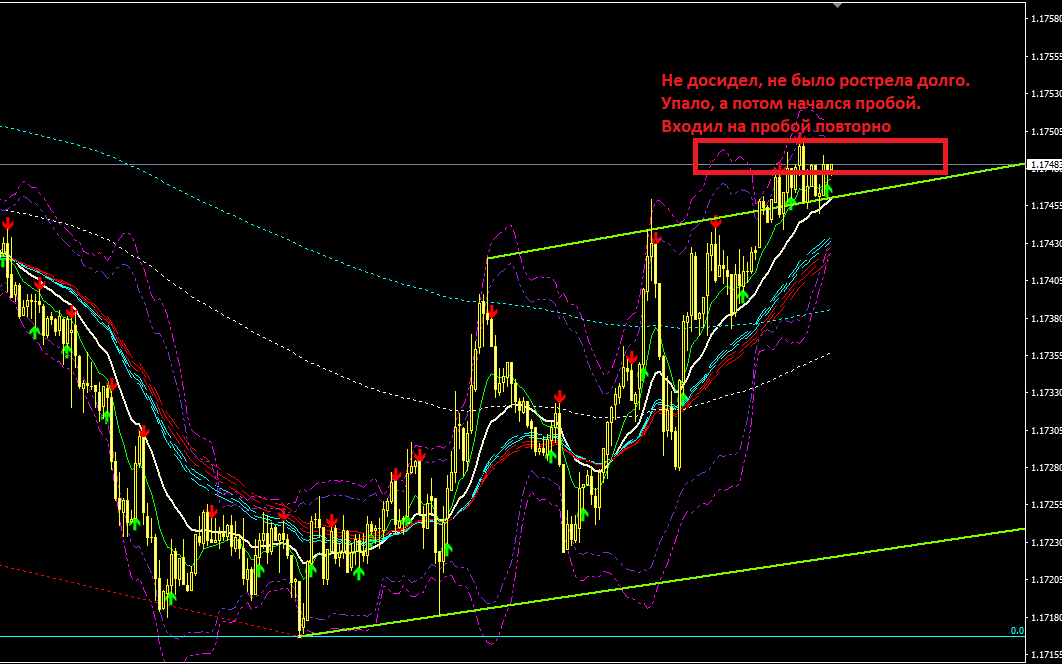Click the 1.17330 price scale label

coord(1046,392)
